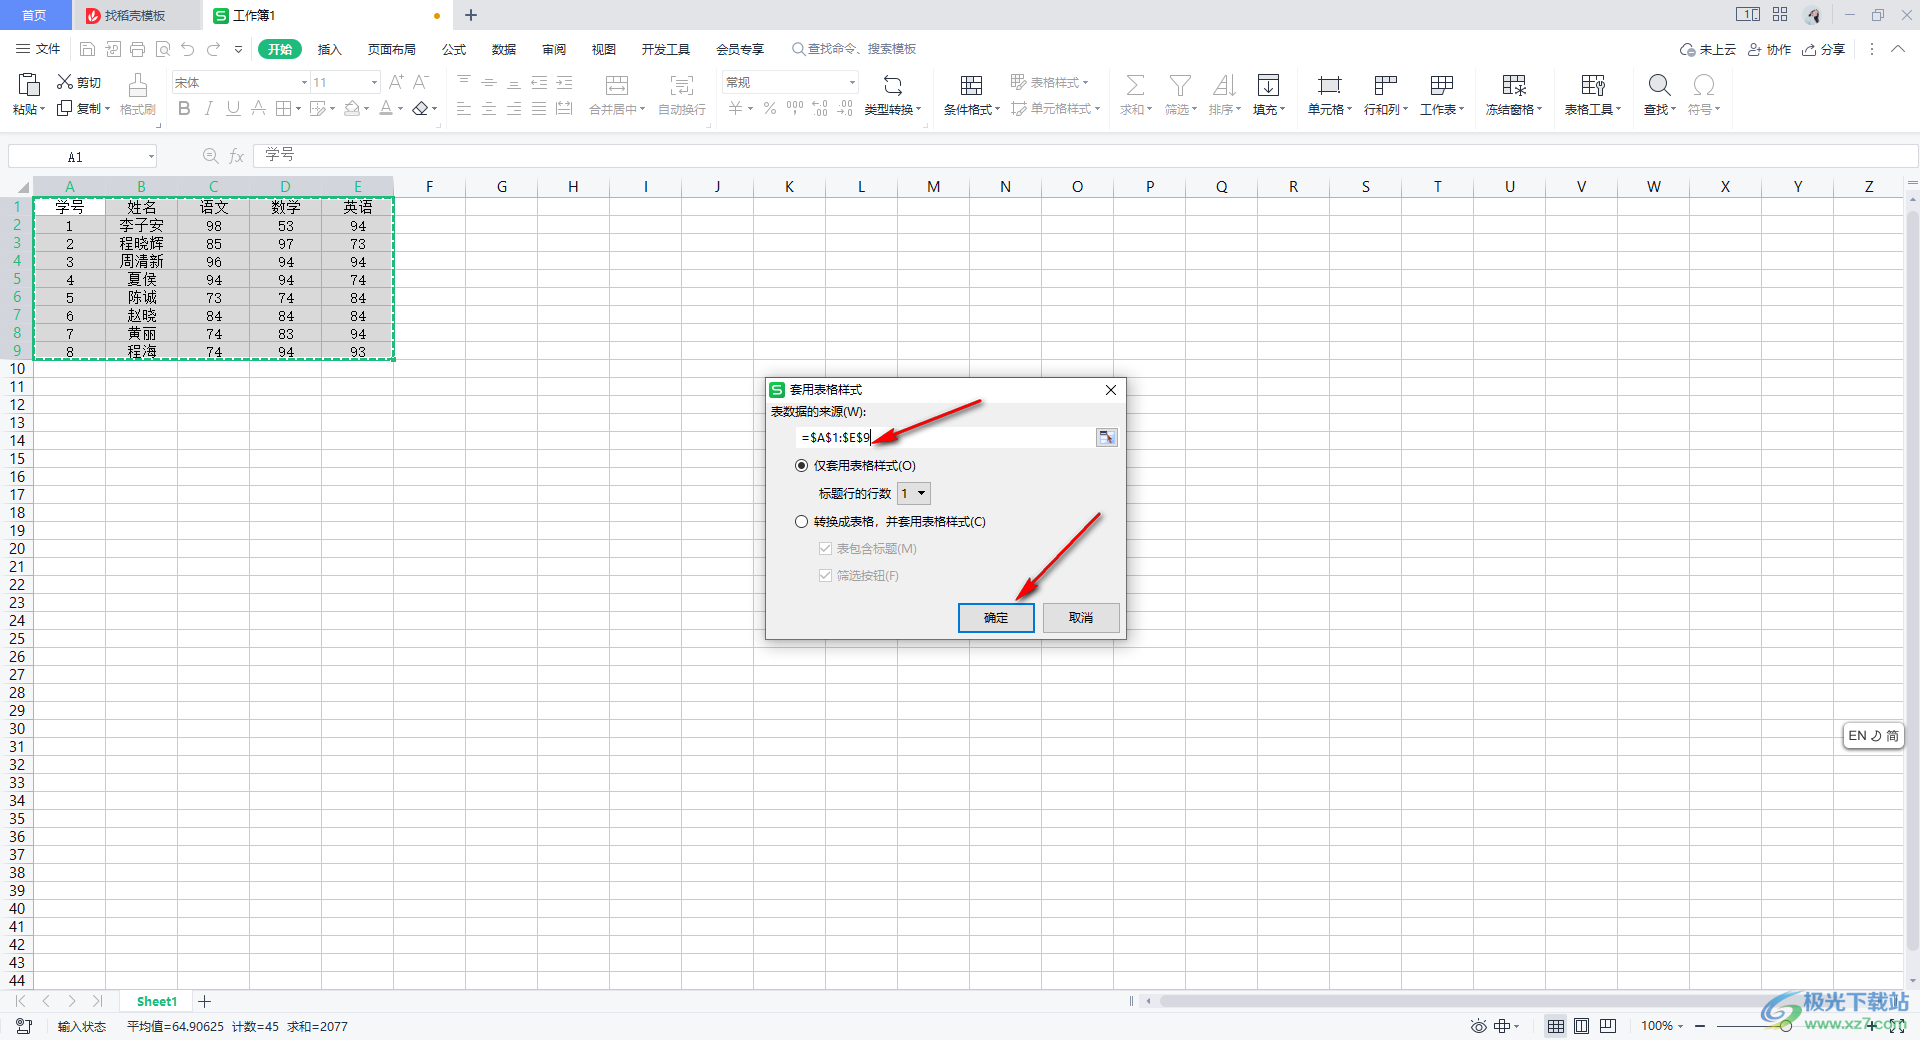
Task: Open the fill color picker
Action: point(357,109)
